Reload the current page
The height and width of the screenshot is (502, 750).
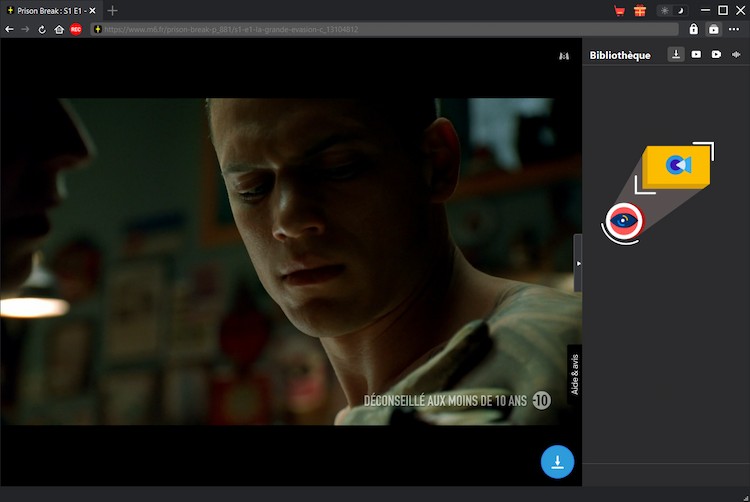[x=42, y=30]
